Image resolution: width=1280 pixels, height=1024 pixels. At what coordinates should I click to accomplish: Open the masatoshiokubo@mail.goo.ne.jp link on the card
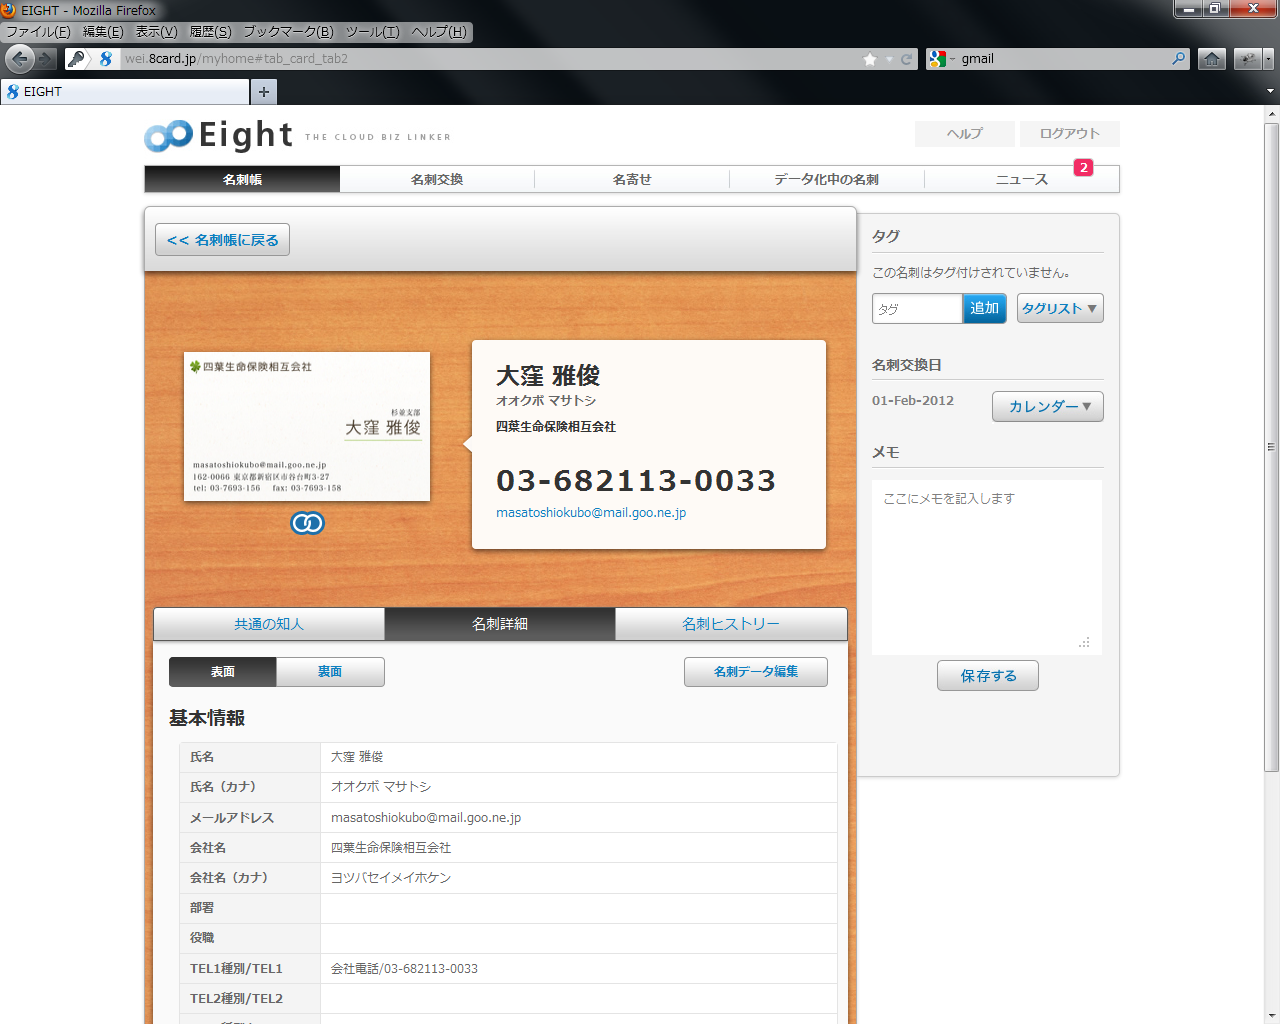(x=591, y=513)
